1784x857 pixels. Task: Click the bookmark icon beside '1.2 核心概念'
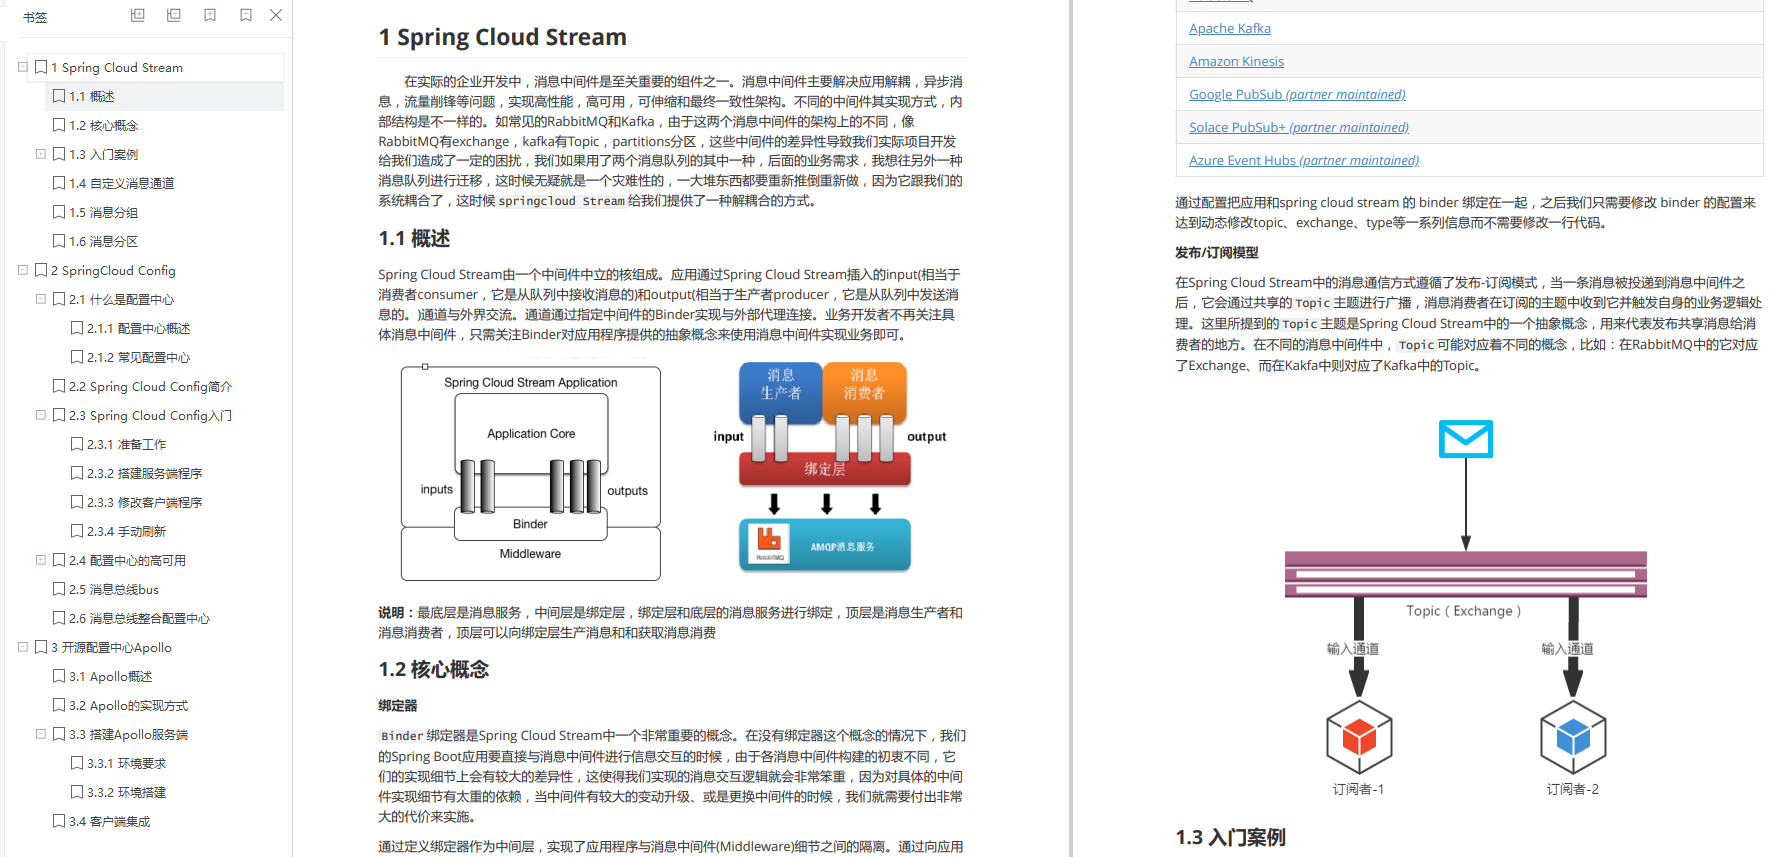(59, 125)
